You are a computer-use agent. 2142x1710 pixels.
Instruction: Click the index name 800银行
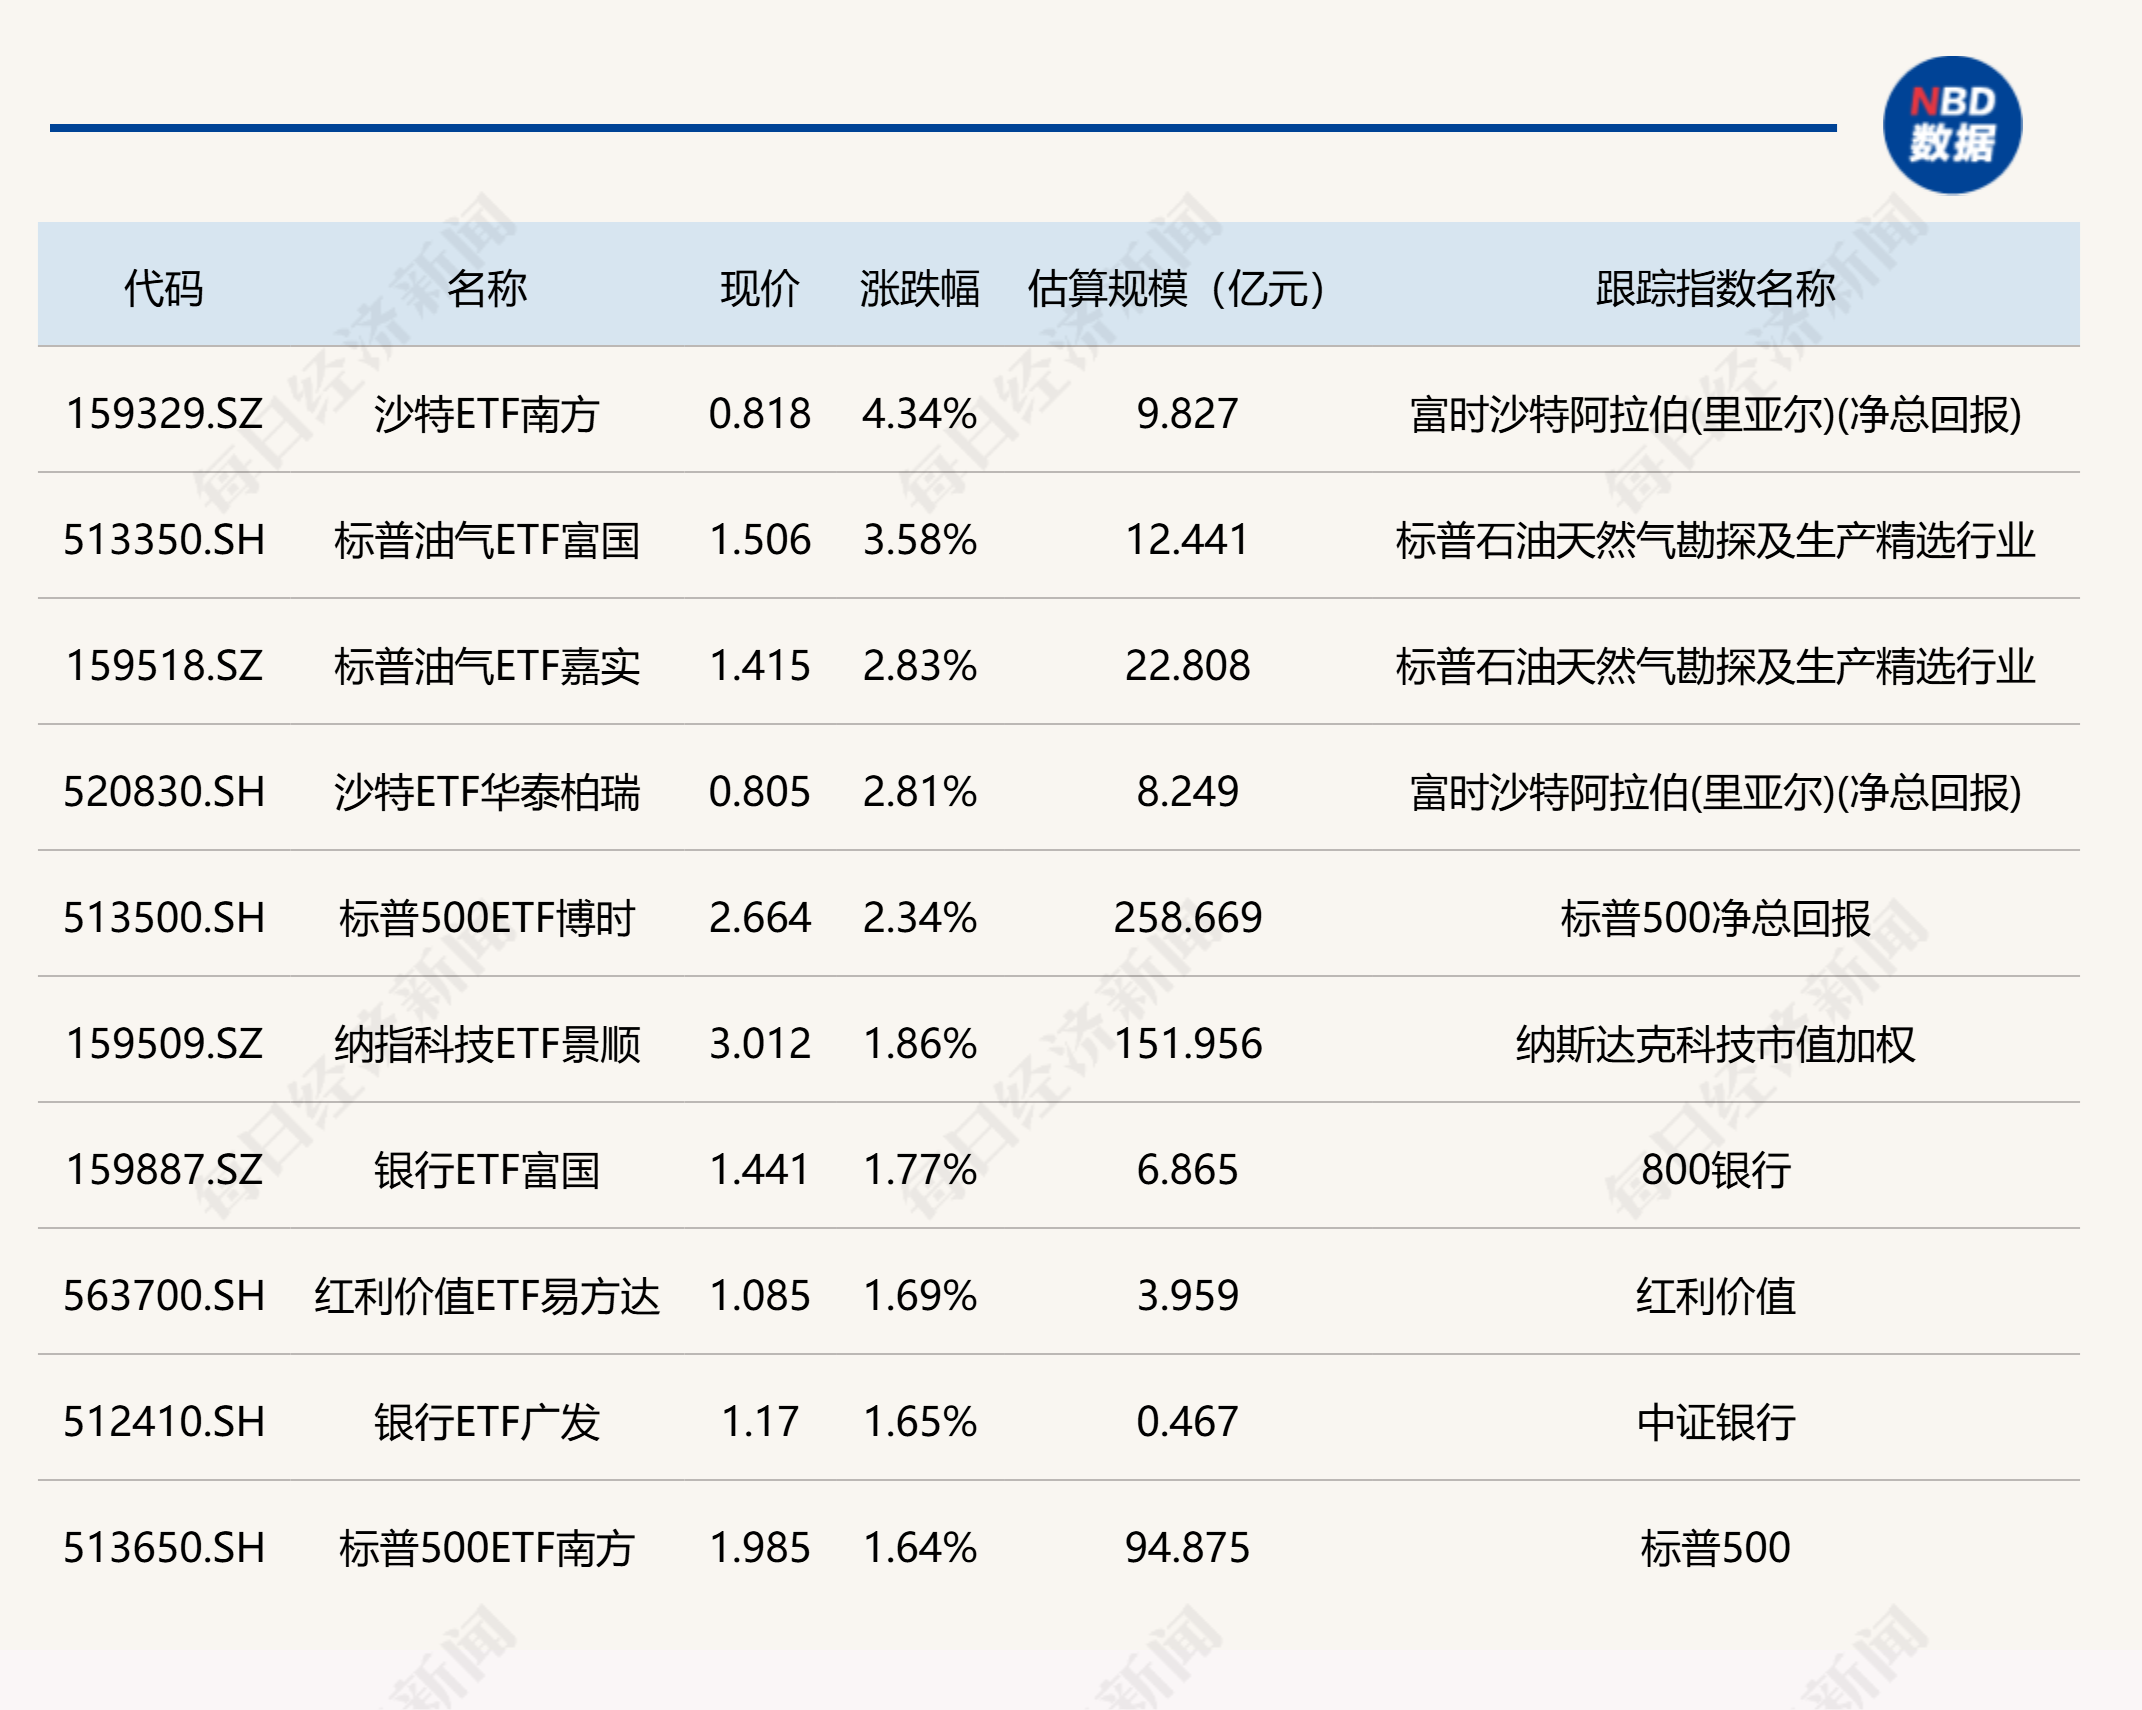[x=1715, y=1170]
